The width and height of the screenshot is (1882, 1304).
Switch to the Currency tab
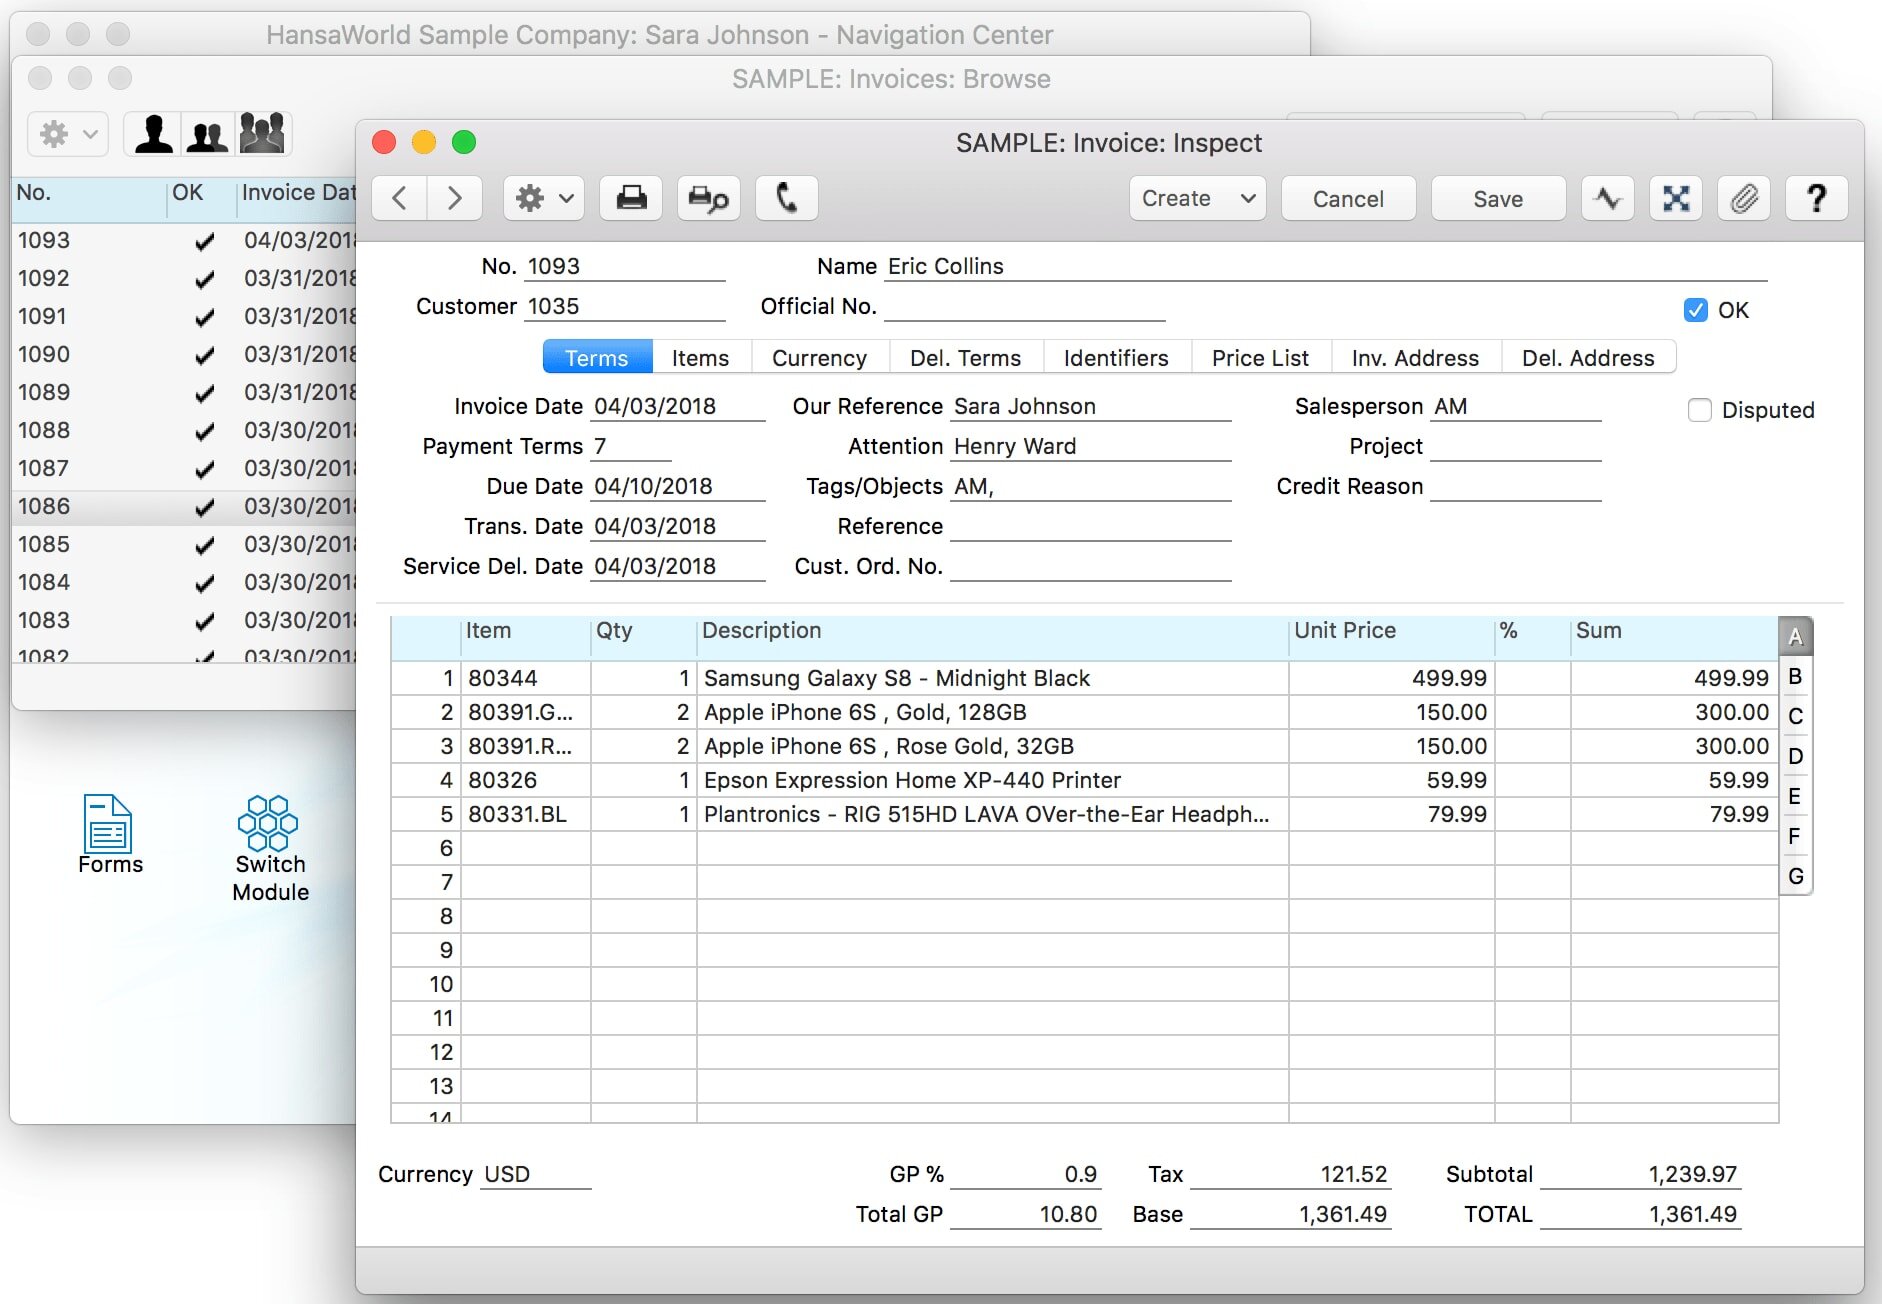coord(818,358)
